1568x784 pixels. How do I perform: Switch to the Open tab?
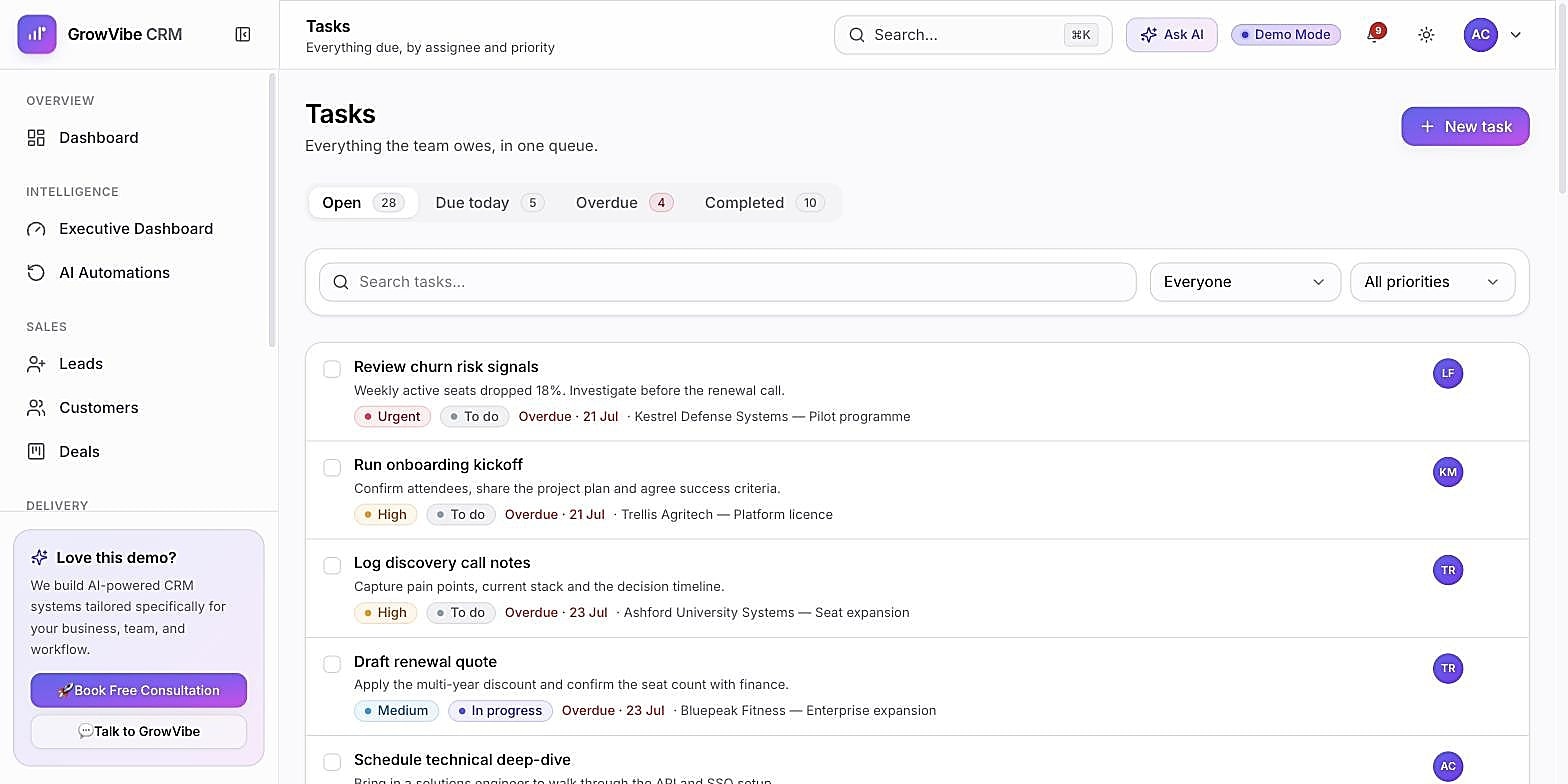(x=362, y=203)
